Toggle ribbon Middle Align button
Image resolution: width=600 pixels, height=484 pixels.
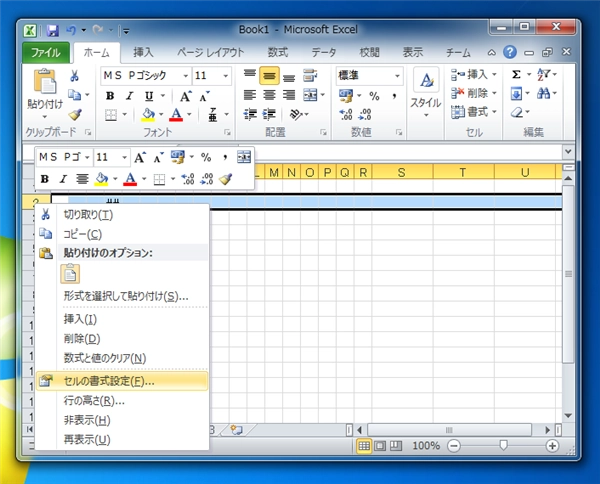pos(269,76)
